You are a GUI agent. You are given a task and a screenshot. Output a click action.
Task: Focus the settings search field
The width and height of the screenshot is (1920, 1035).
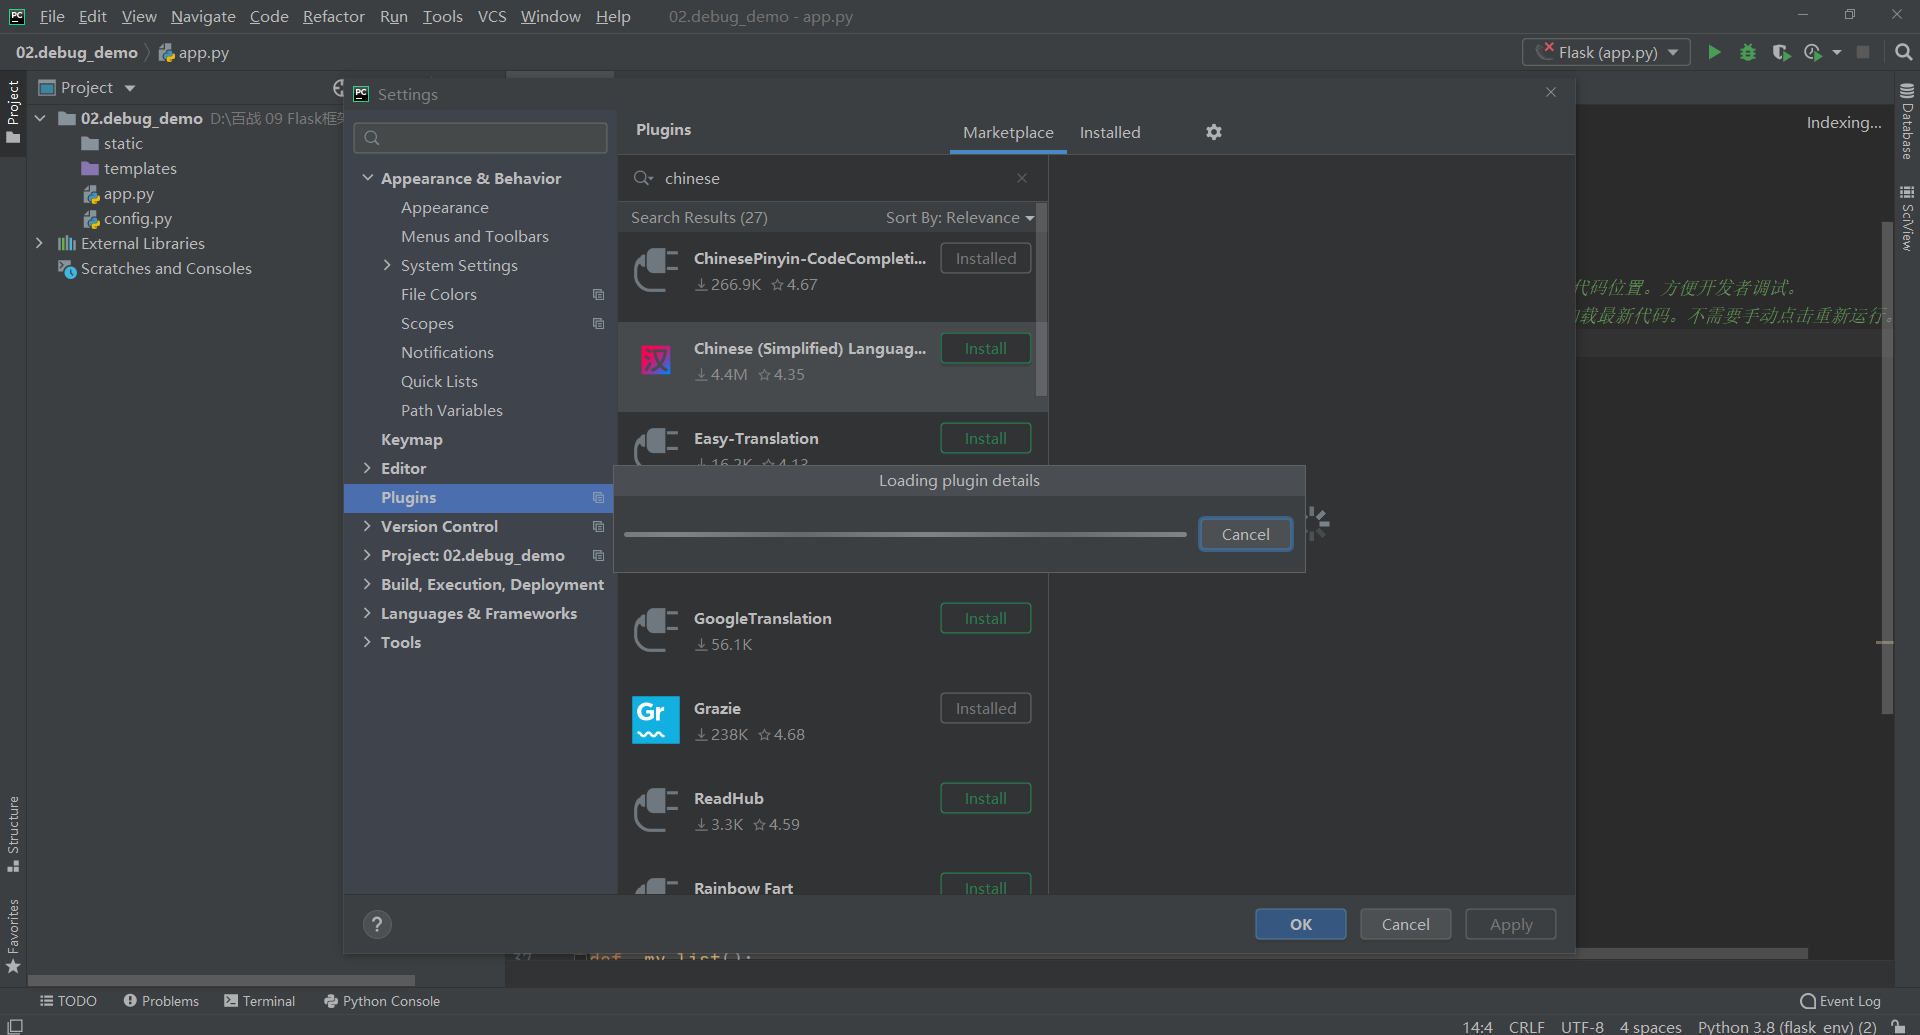pyautogui.click(x=480, y=138)
